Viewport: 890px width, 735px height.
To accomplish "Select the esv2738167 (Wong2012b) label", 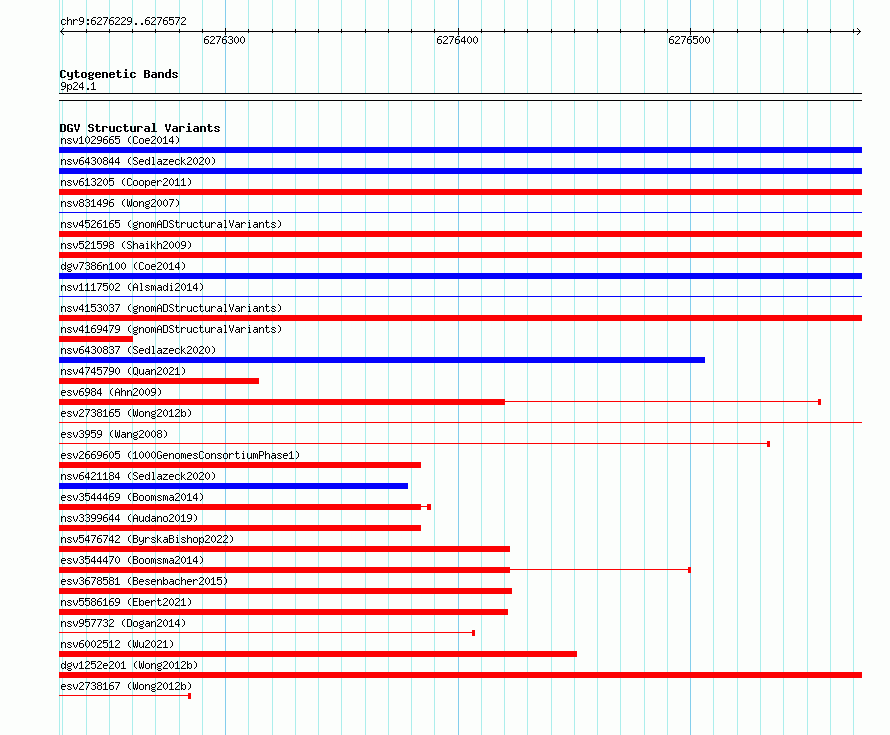I will tap(126, 686).
